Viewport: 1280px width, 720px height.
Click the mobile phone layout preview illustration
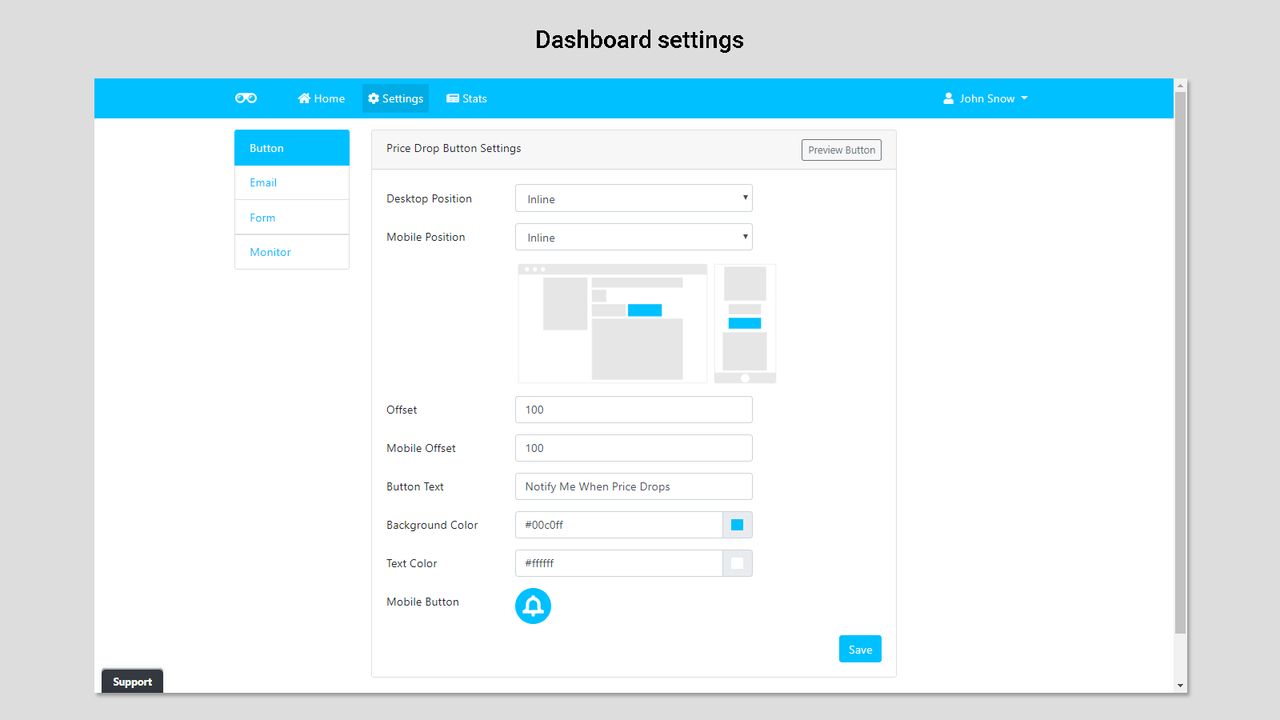(x=744, y=322)
